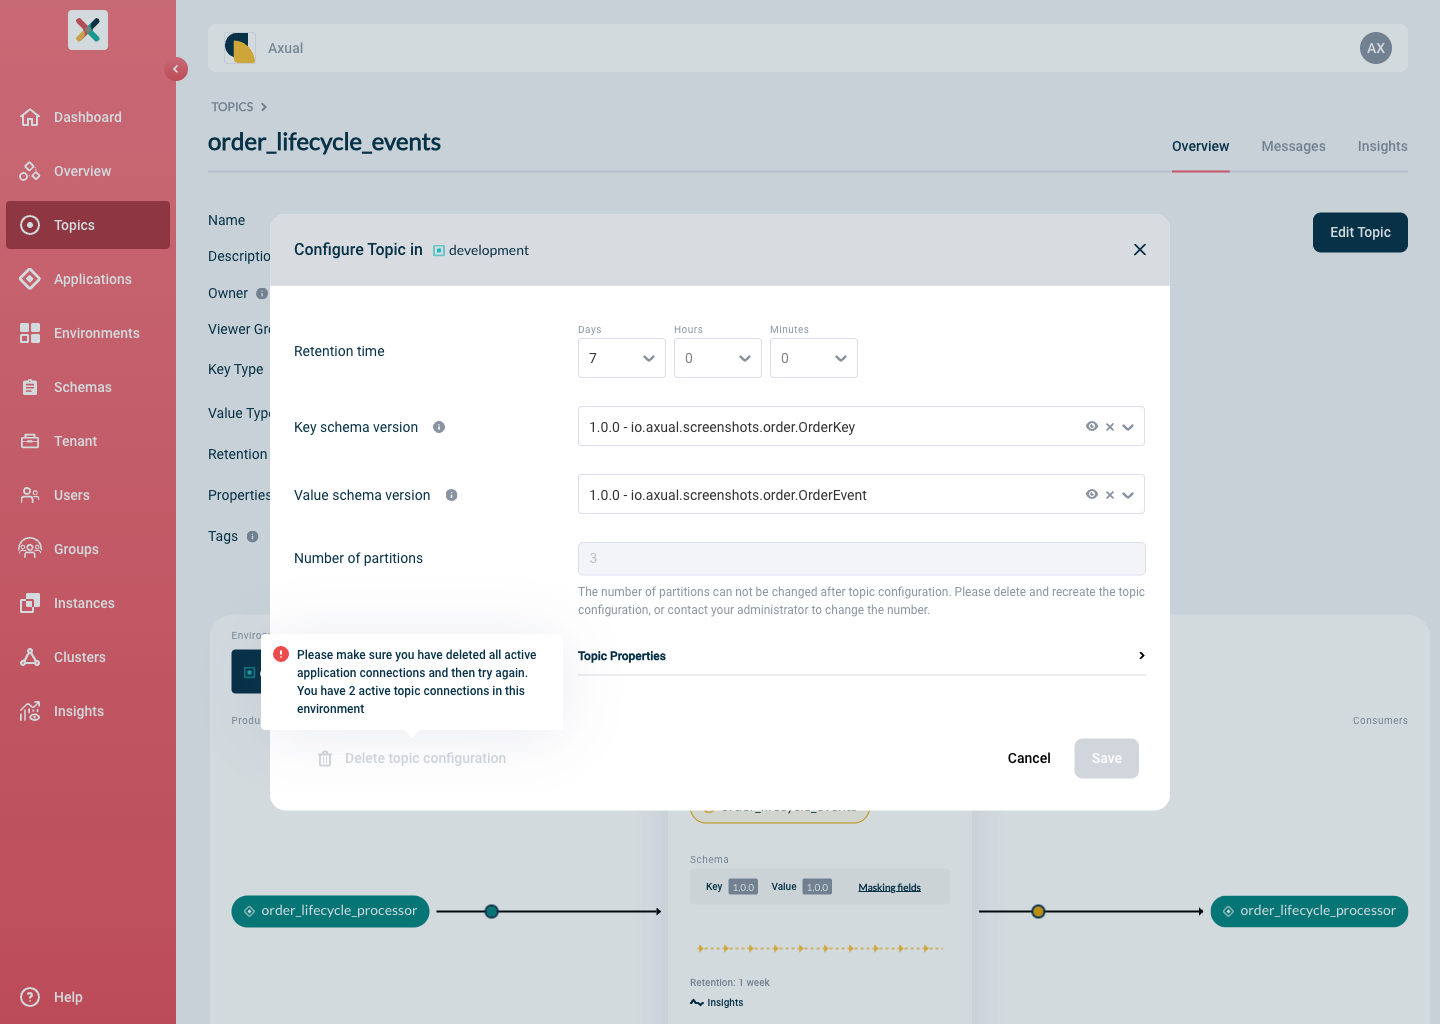Click the Cancel button
Viewport: 1440px width, 1024px height.
(1029, 758)
